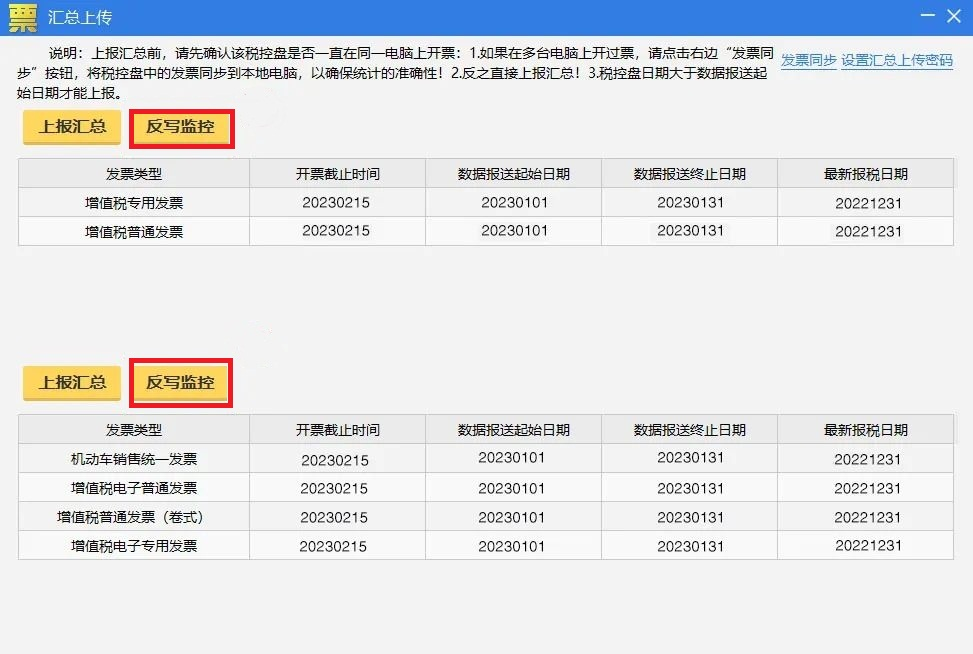Click 数据报送终止日期 20230131 in 机动车销售统一发票 row

pyautogui.click(x=690, y=458)
